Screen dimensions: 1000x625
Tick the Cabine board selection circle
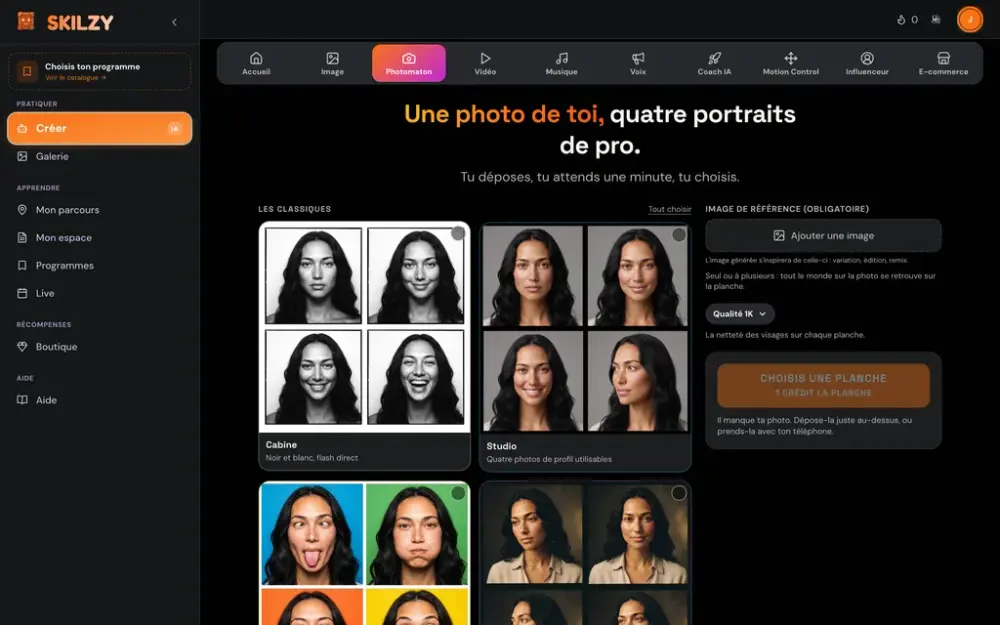click(x=458, y=233)
